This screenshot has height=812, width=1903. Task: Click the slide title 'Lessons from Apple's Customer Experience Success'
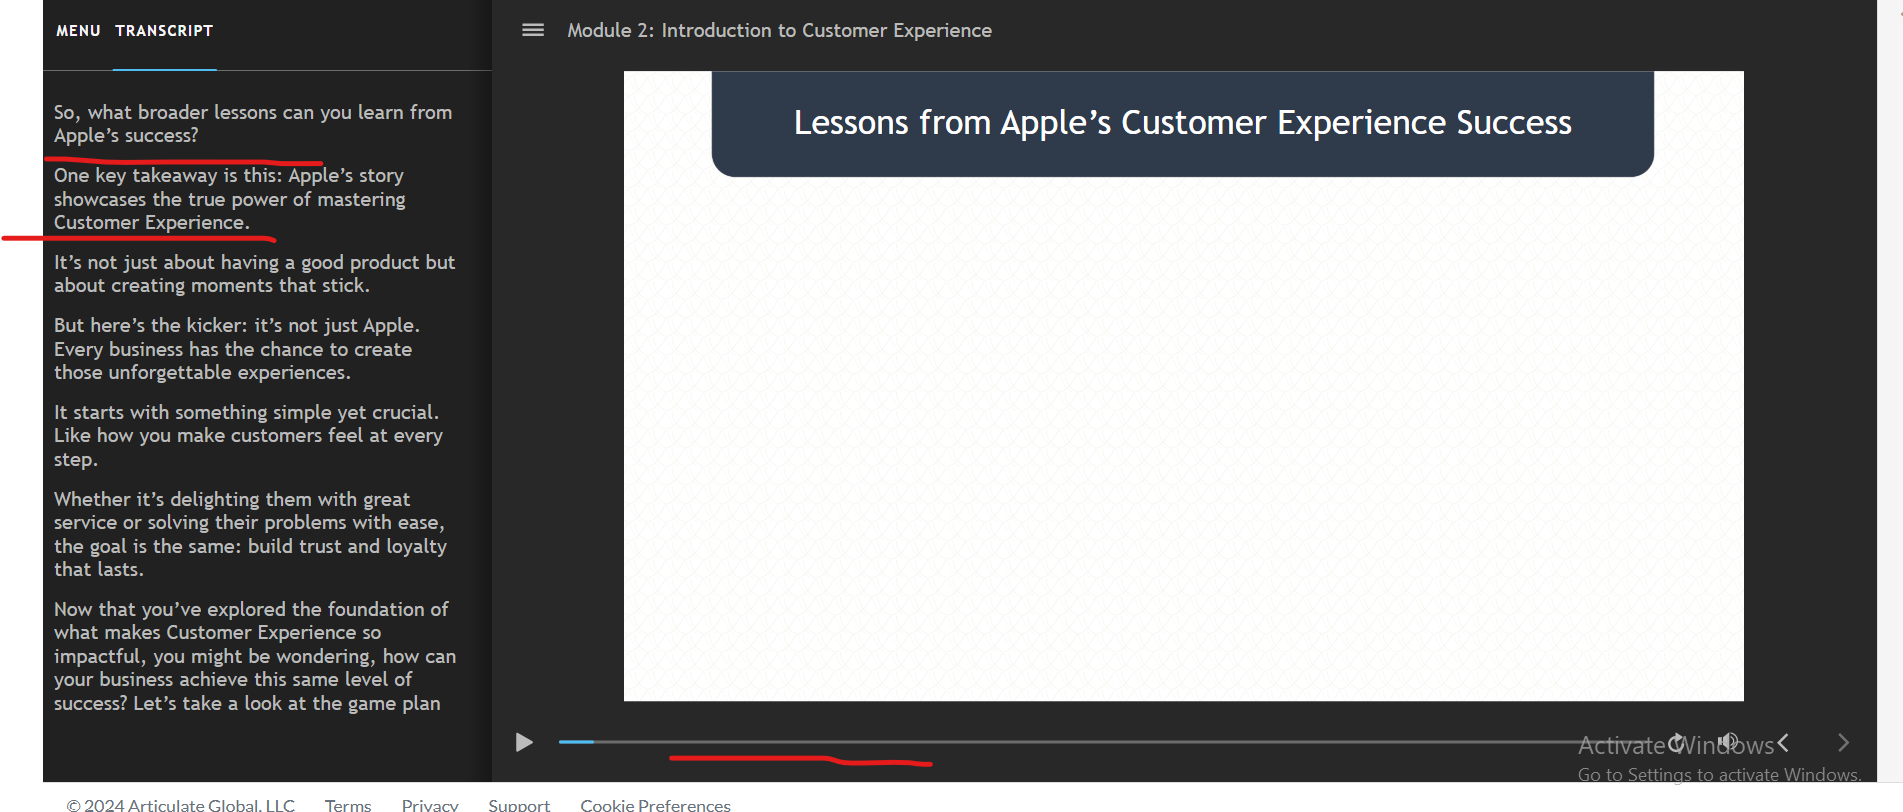pyautogui.click(x=1182, y=122)
